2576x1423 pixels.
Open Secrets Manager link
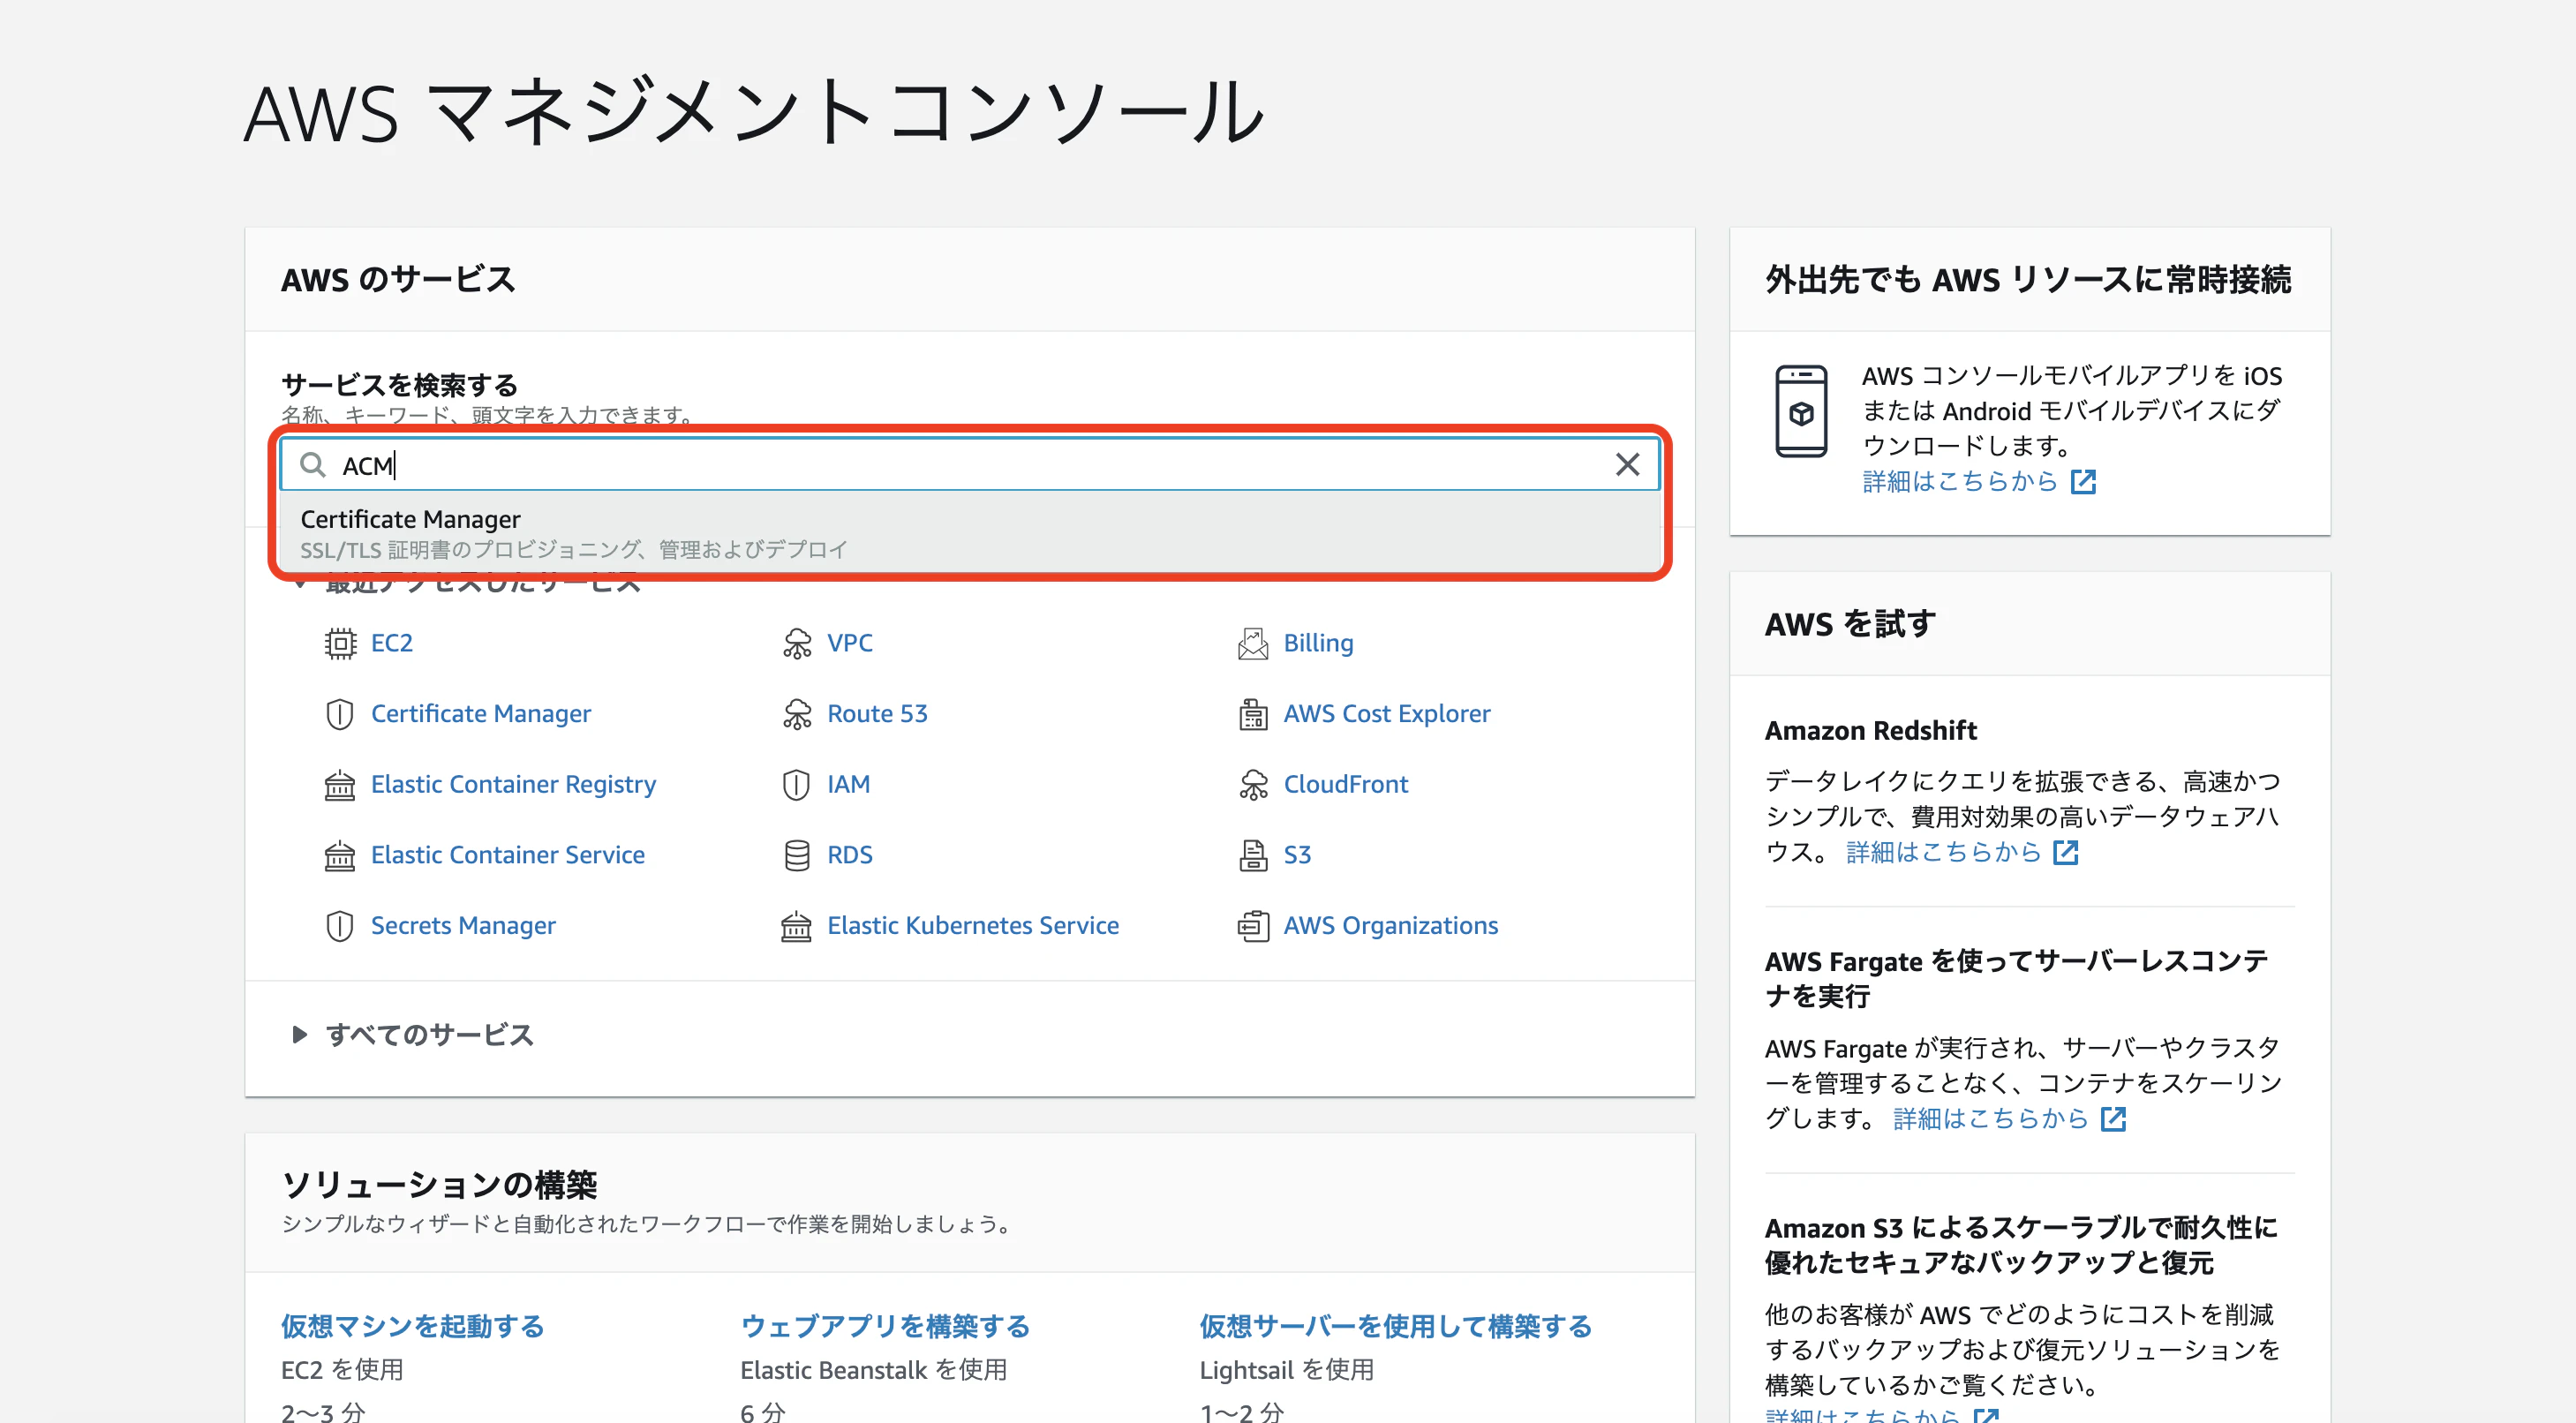tap(463, 926)
